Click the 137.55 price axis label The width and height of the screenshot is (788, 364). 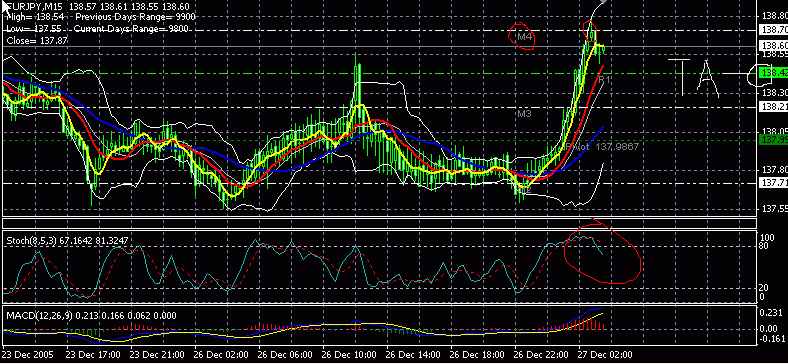tap(773, 208)
